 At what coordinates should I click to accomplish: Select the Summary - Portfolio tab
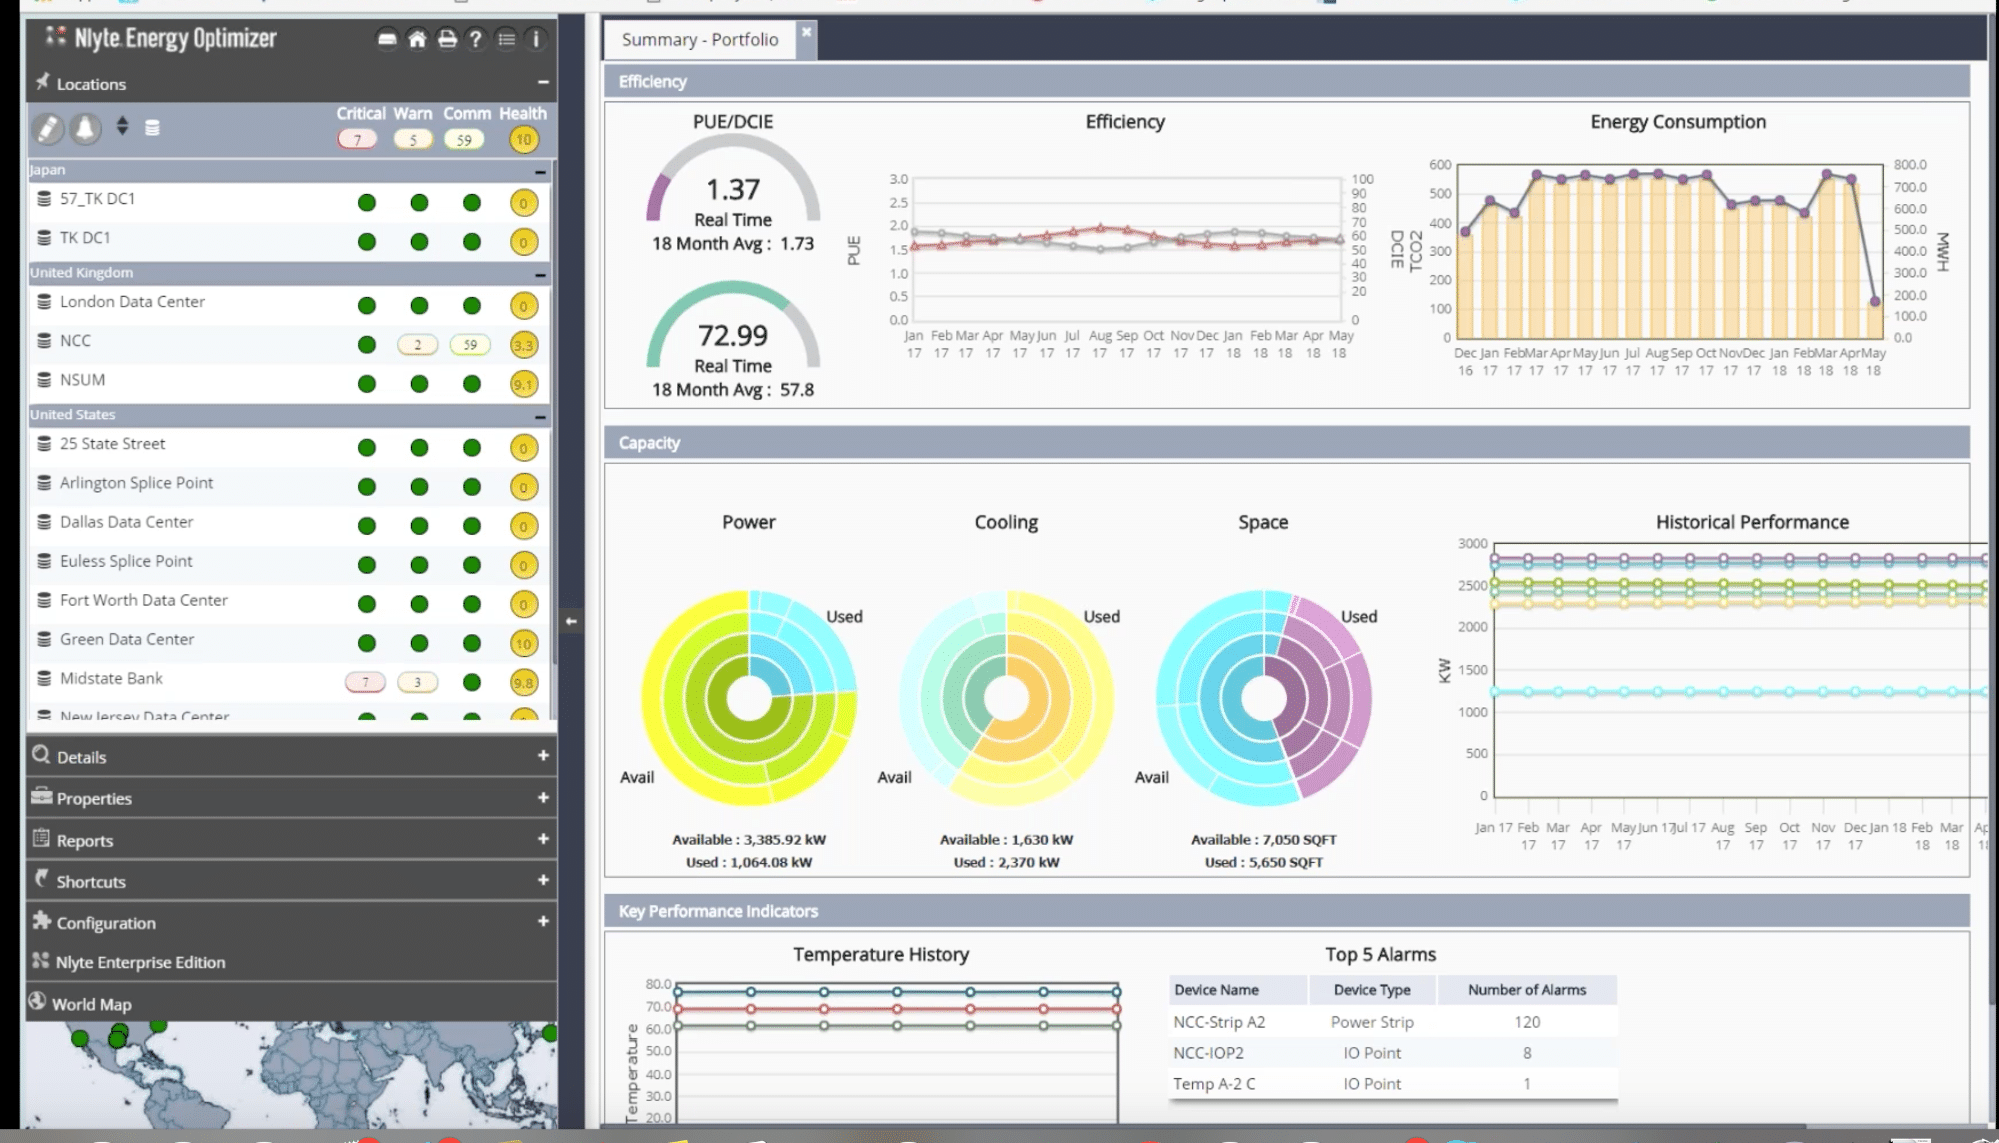(700, 38)
